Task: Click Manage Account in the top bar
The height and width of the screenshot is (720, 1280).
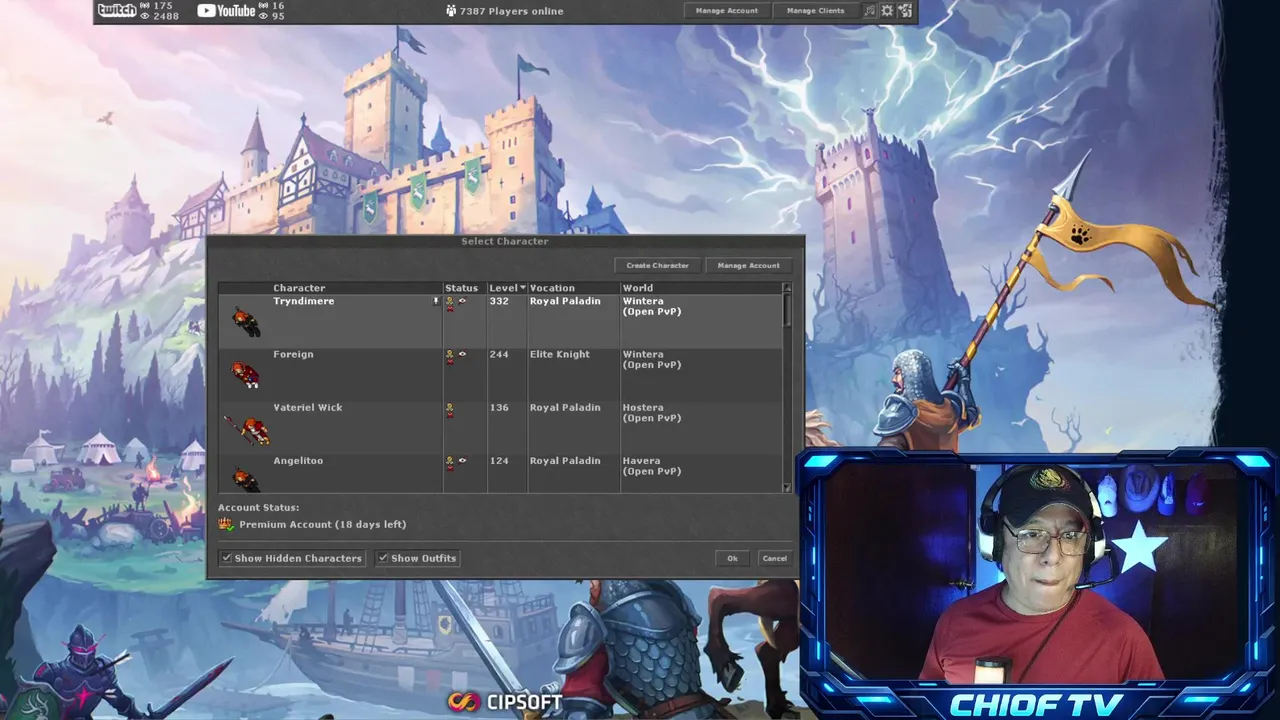Action: pyautogui.click(x=727, y=11)
